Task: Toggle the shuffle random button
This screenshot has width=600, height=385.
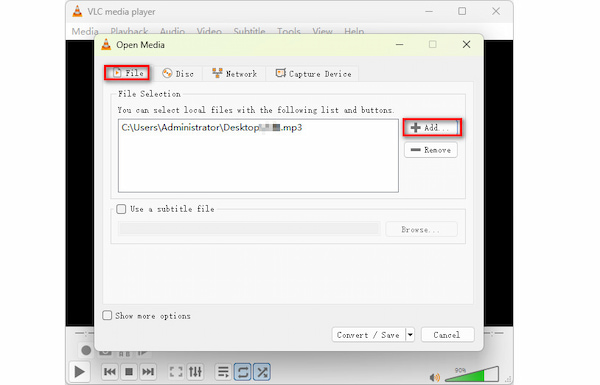Action: click(x=262, y=372)
